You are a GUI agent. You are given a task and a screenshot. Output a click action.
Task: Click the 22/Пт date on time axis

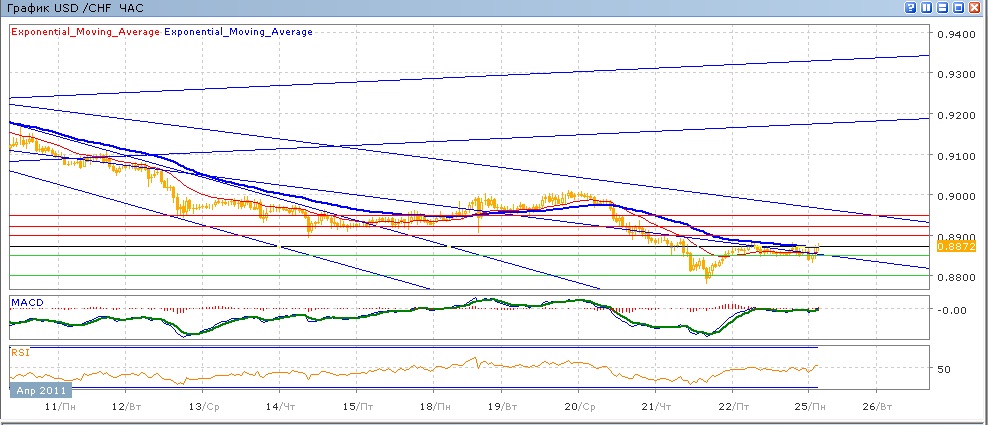tap(735, 407)
